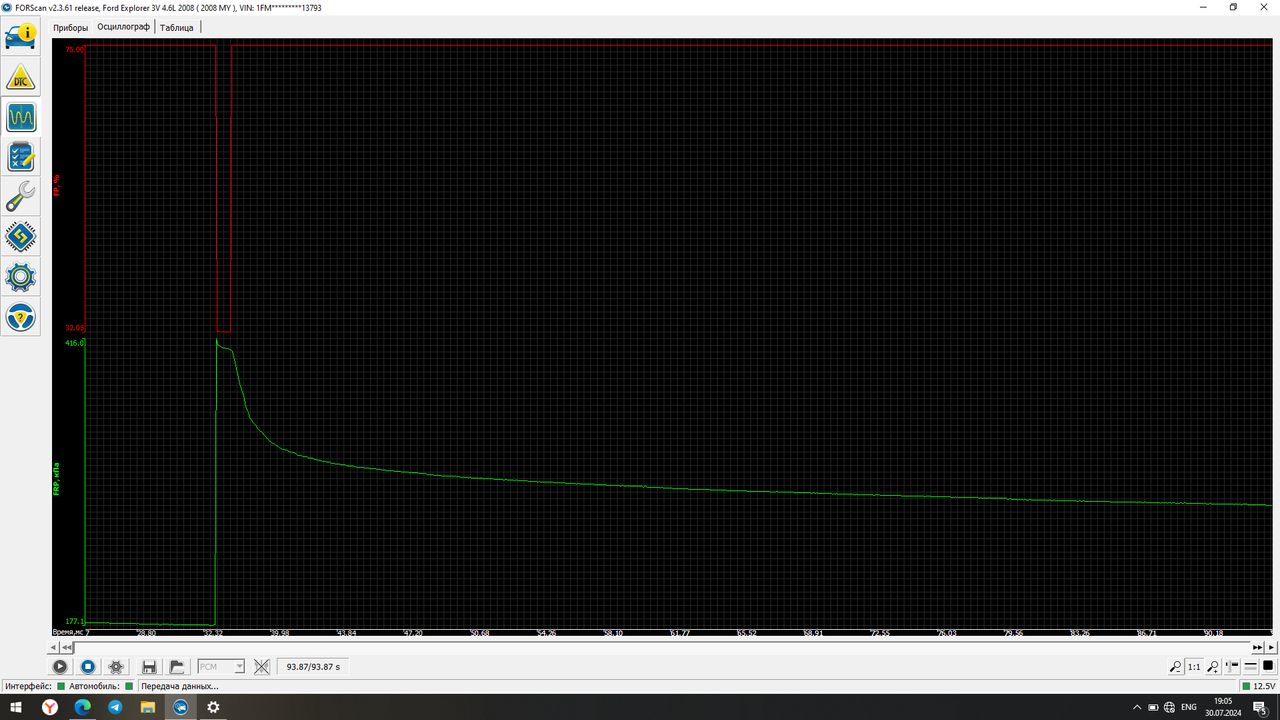1280x720 pixels.
Task: Click the FORScan taskbar icon
Action: 181,707
